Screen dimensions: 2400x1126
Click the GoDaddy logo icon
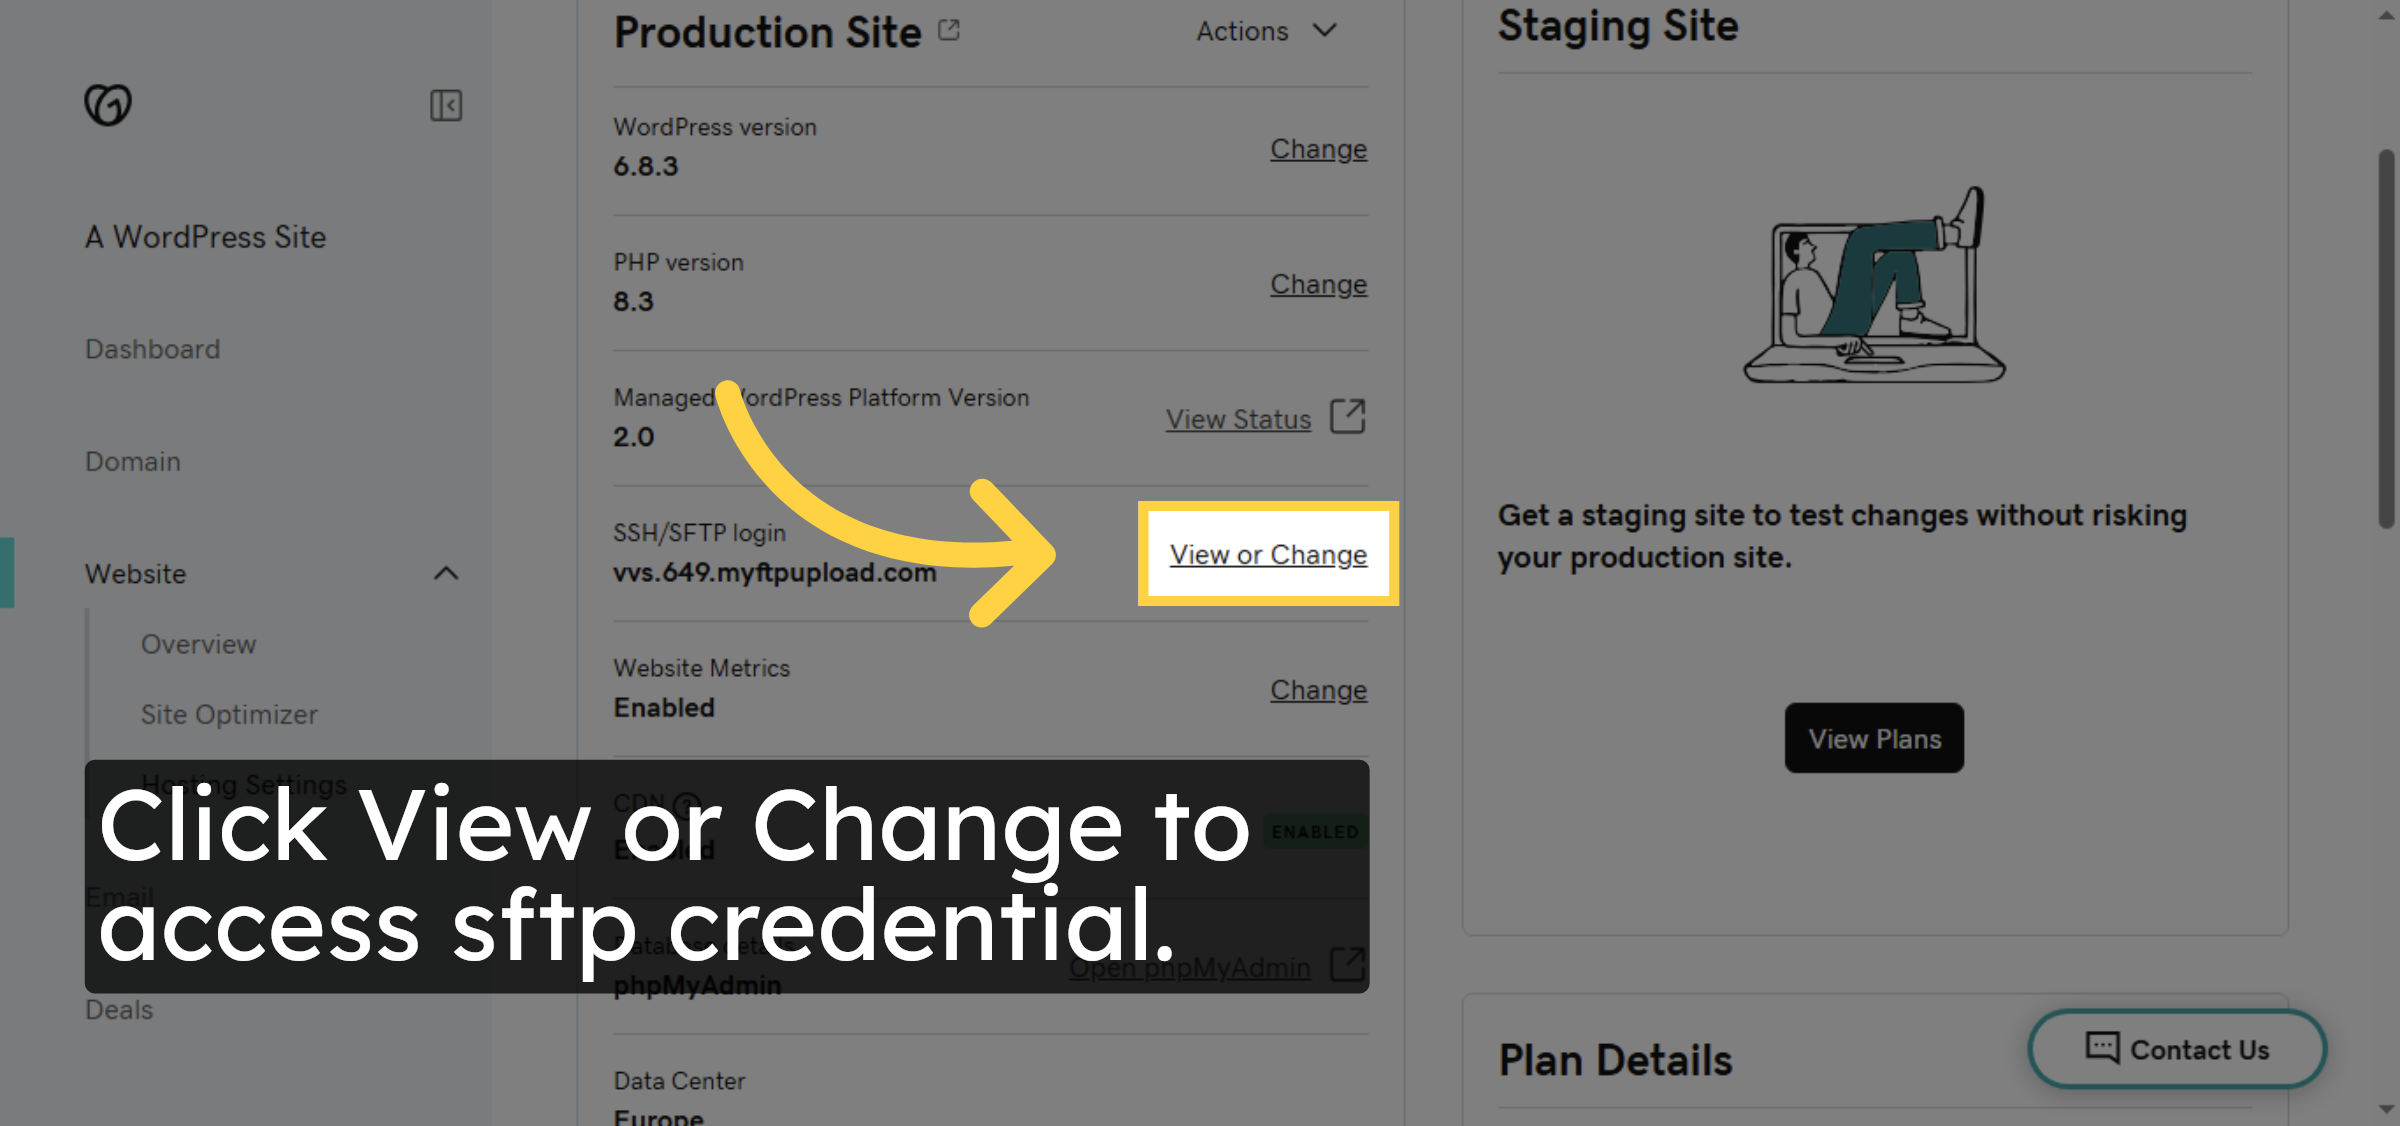point(108,104)
